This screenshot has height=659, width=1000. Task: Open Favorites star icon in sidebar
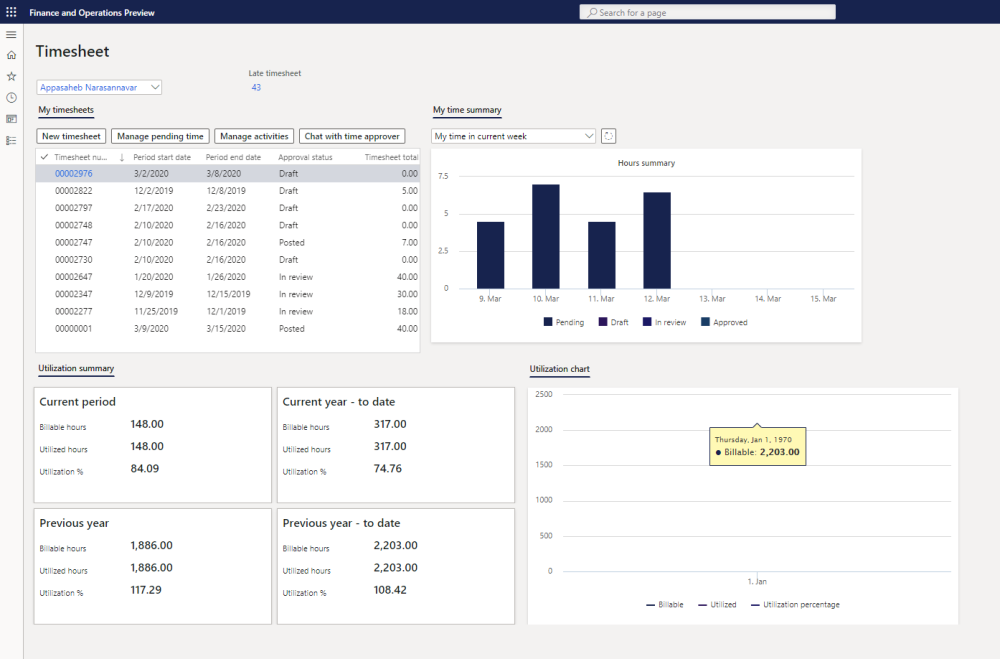[x=11, y=76]
